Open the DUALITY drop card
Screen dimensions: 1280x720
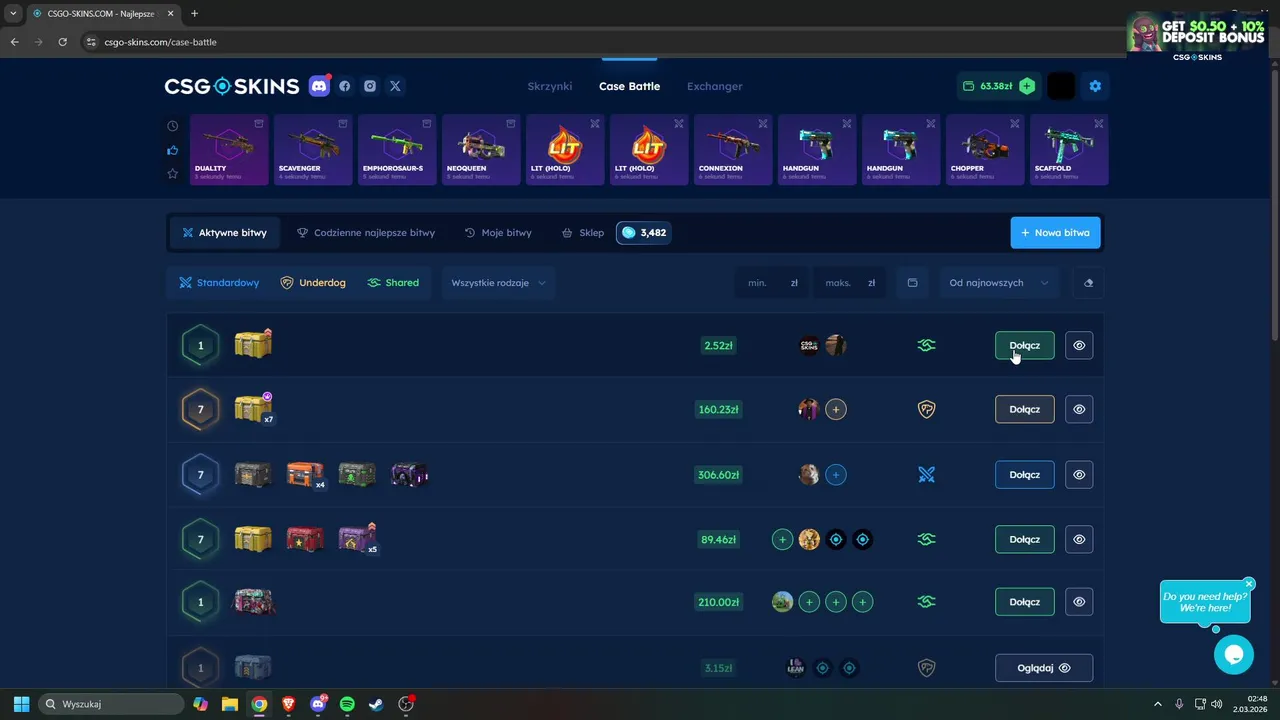pyautogui.click(x=229, y=150)
